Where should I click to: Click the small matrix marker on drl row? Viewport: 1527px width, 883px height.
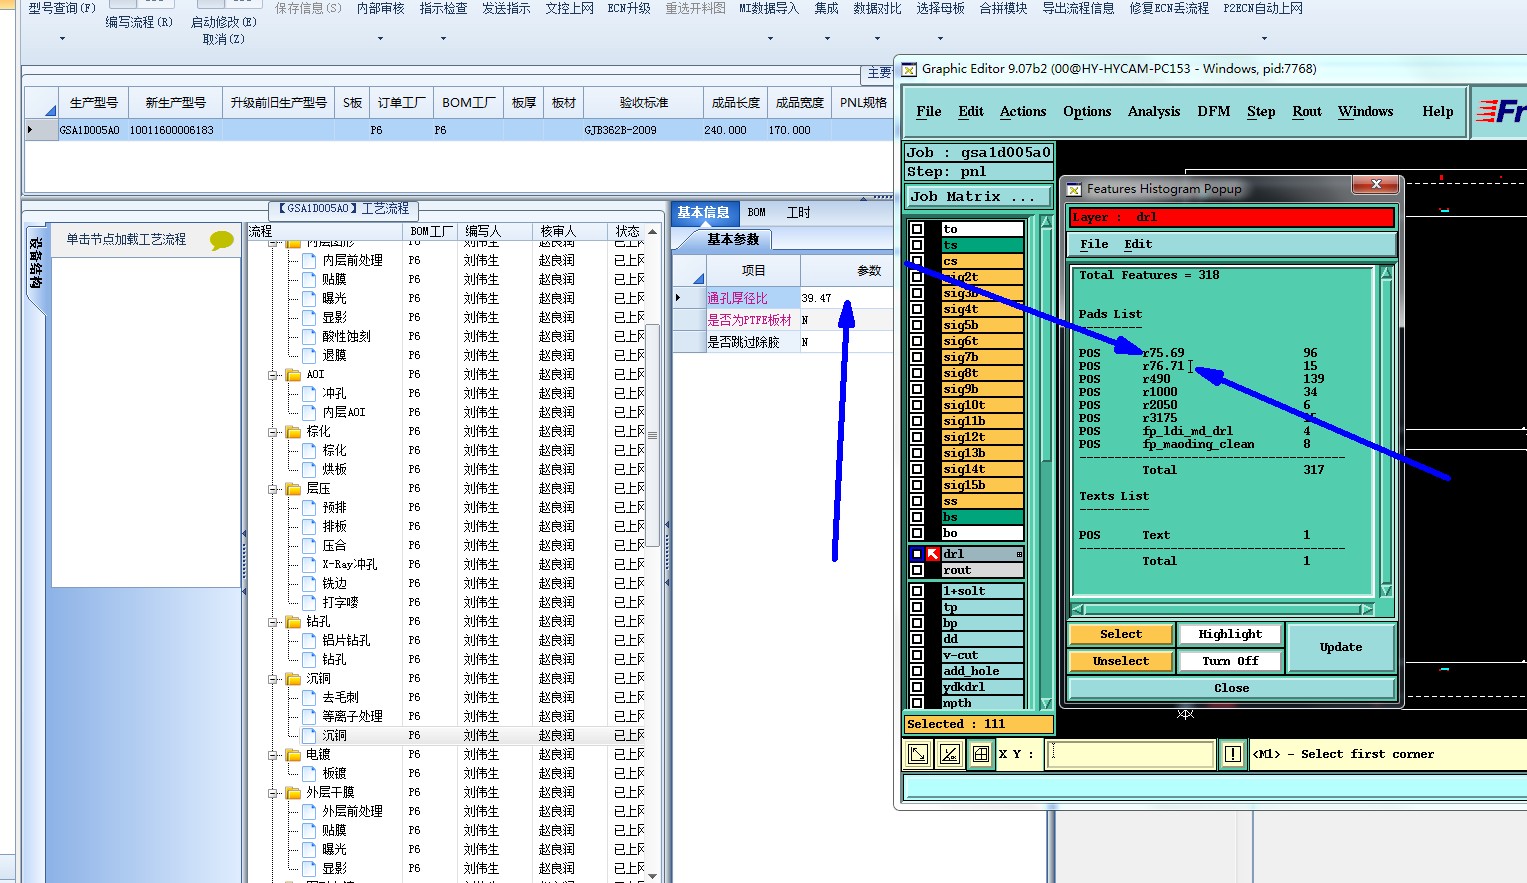1019,554
